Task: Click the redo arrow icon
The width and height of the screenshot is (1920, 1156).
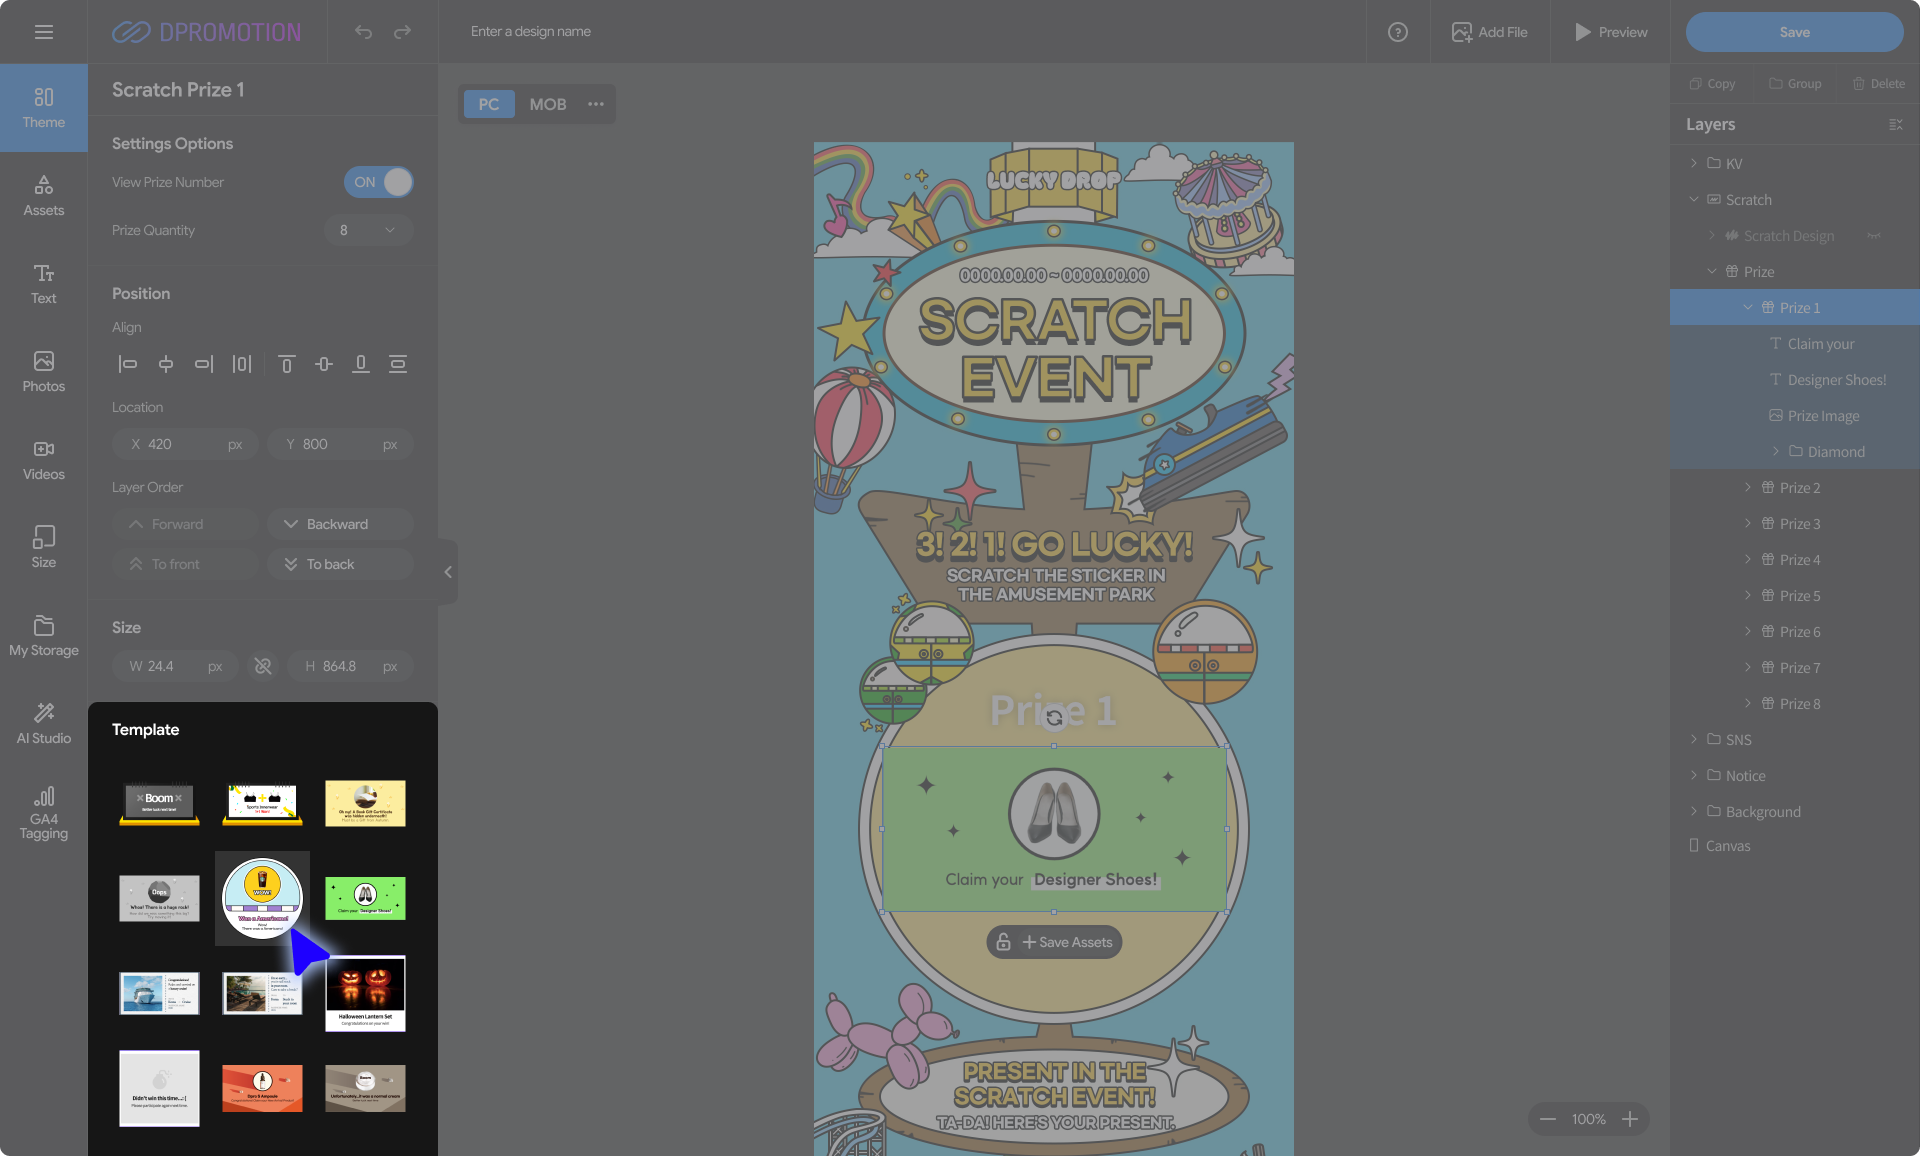Action: coord(402,32)
